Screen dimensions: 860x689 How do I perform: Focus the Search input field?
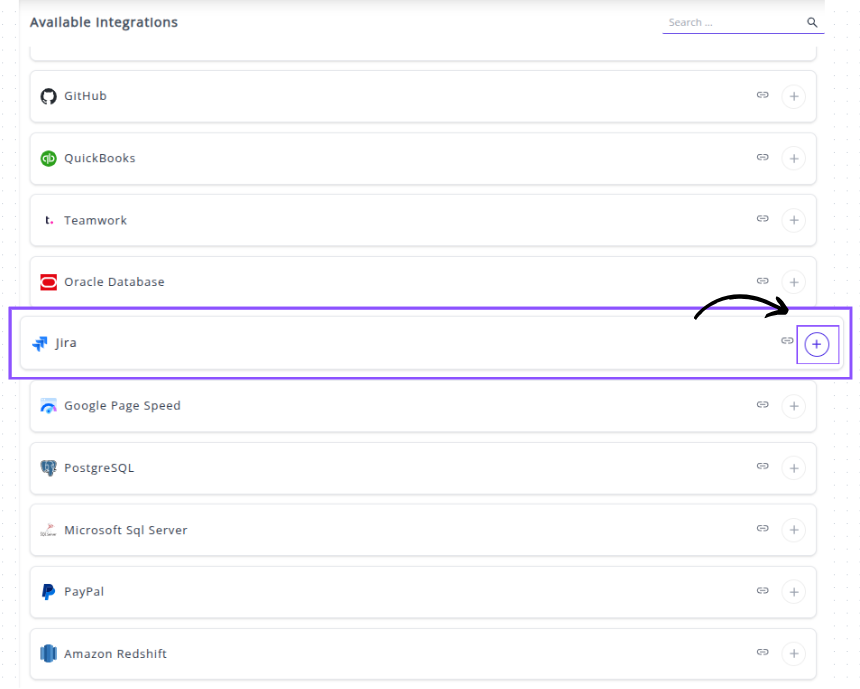(735, 23)
